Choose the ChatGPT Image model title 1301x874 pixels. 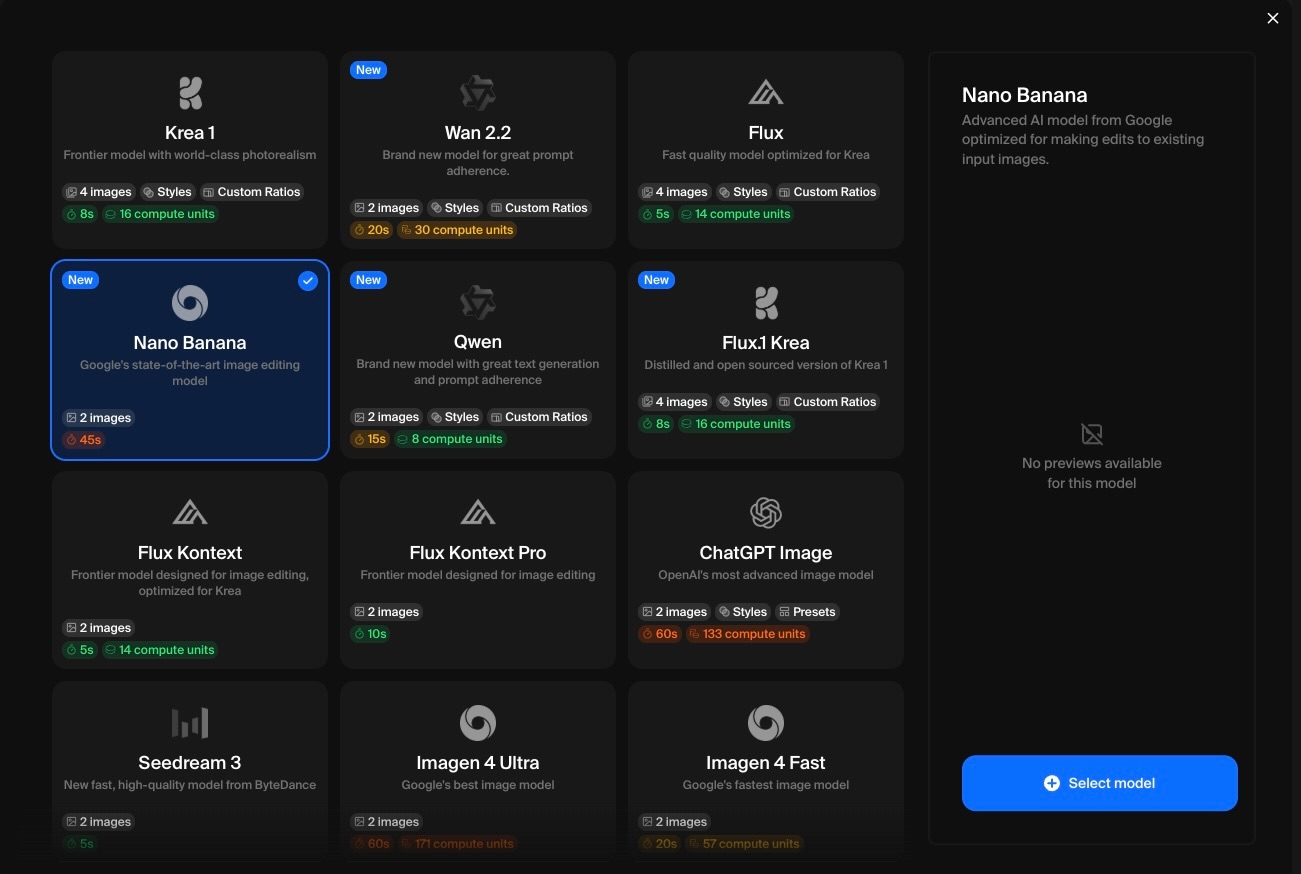(766, 553)
